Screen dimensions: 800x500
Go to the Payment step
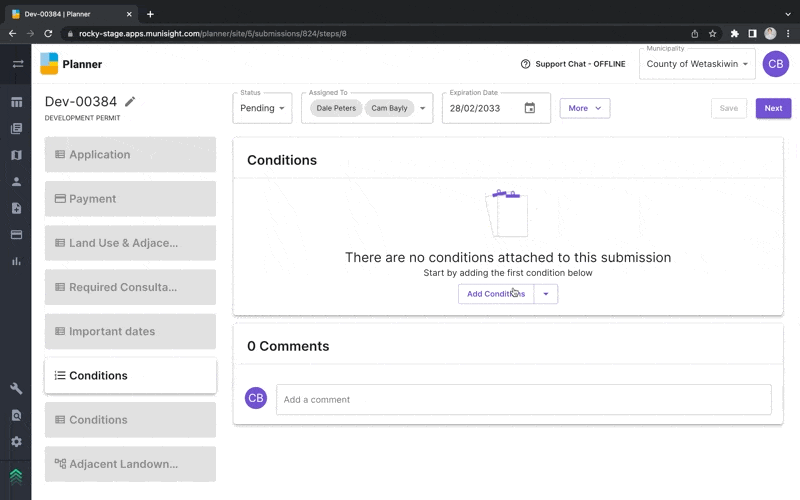tap(130, 199)
